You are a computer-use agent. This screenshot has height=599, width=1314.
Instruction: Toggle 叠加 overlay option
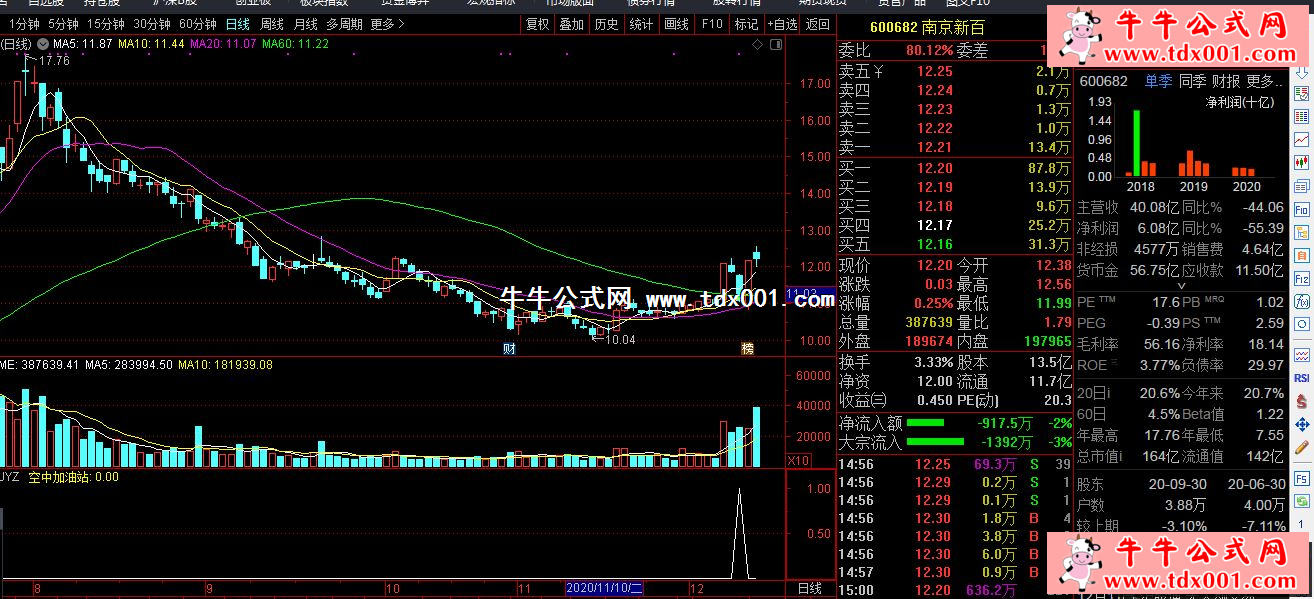(x=571, y=24)
